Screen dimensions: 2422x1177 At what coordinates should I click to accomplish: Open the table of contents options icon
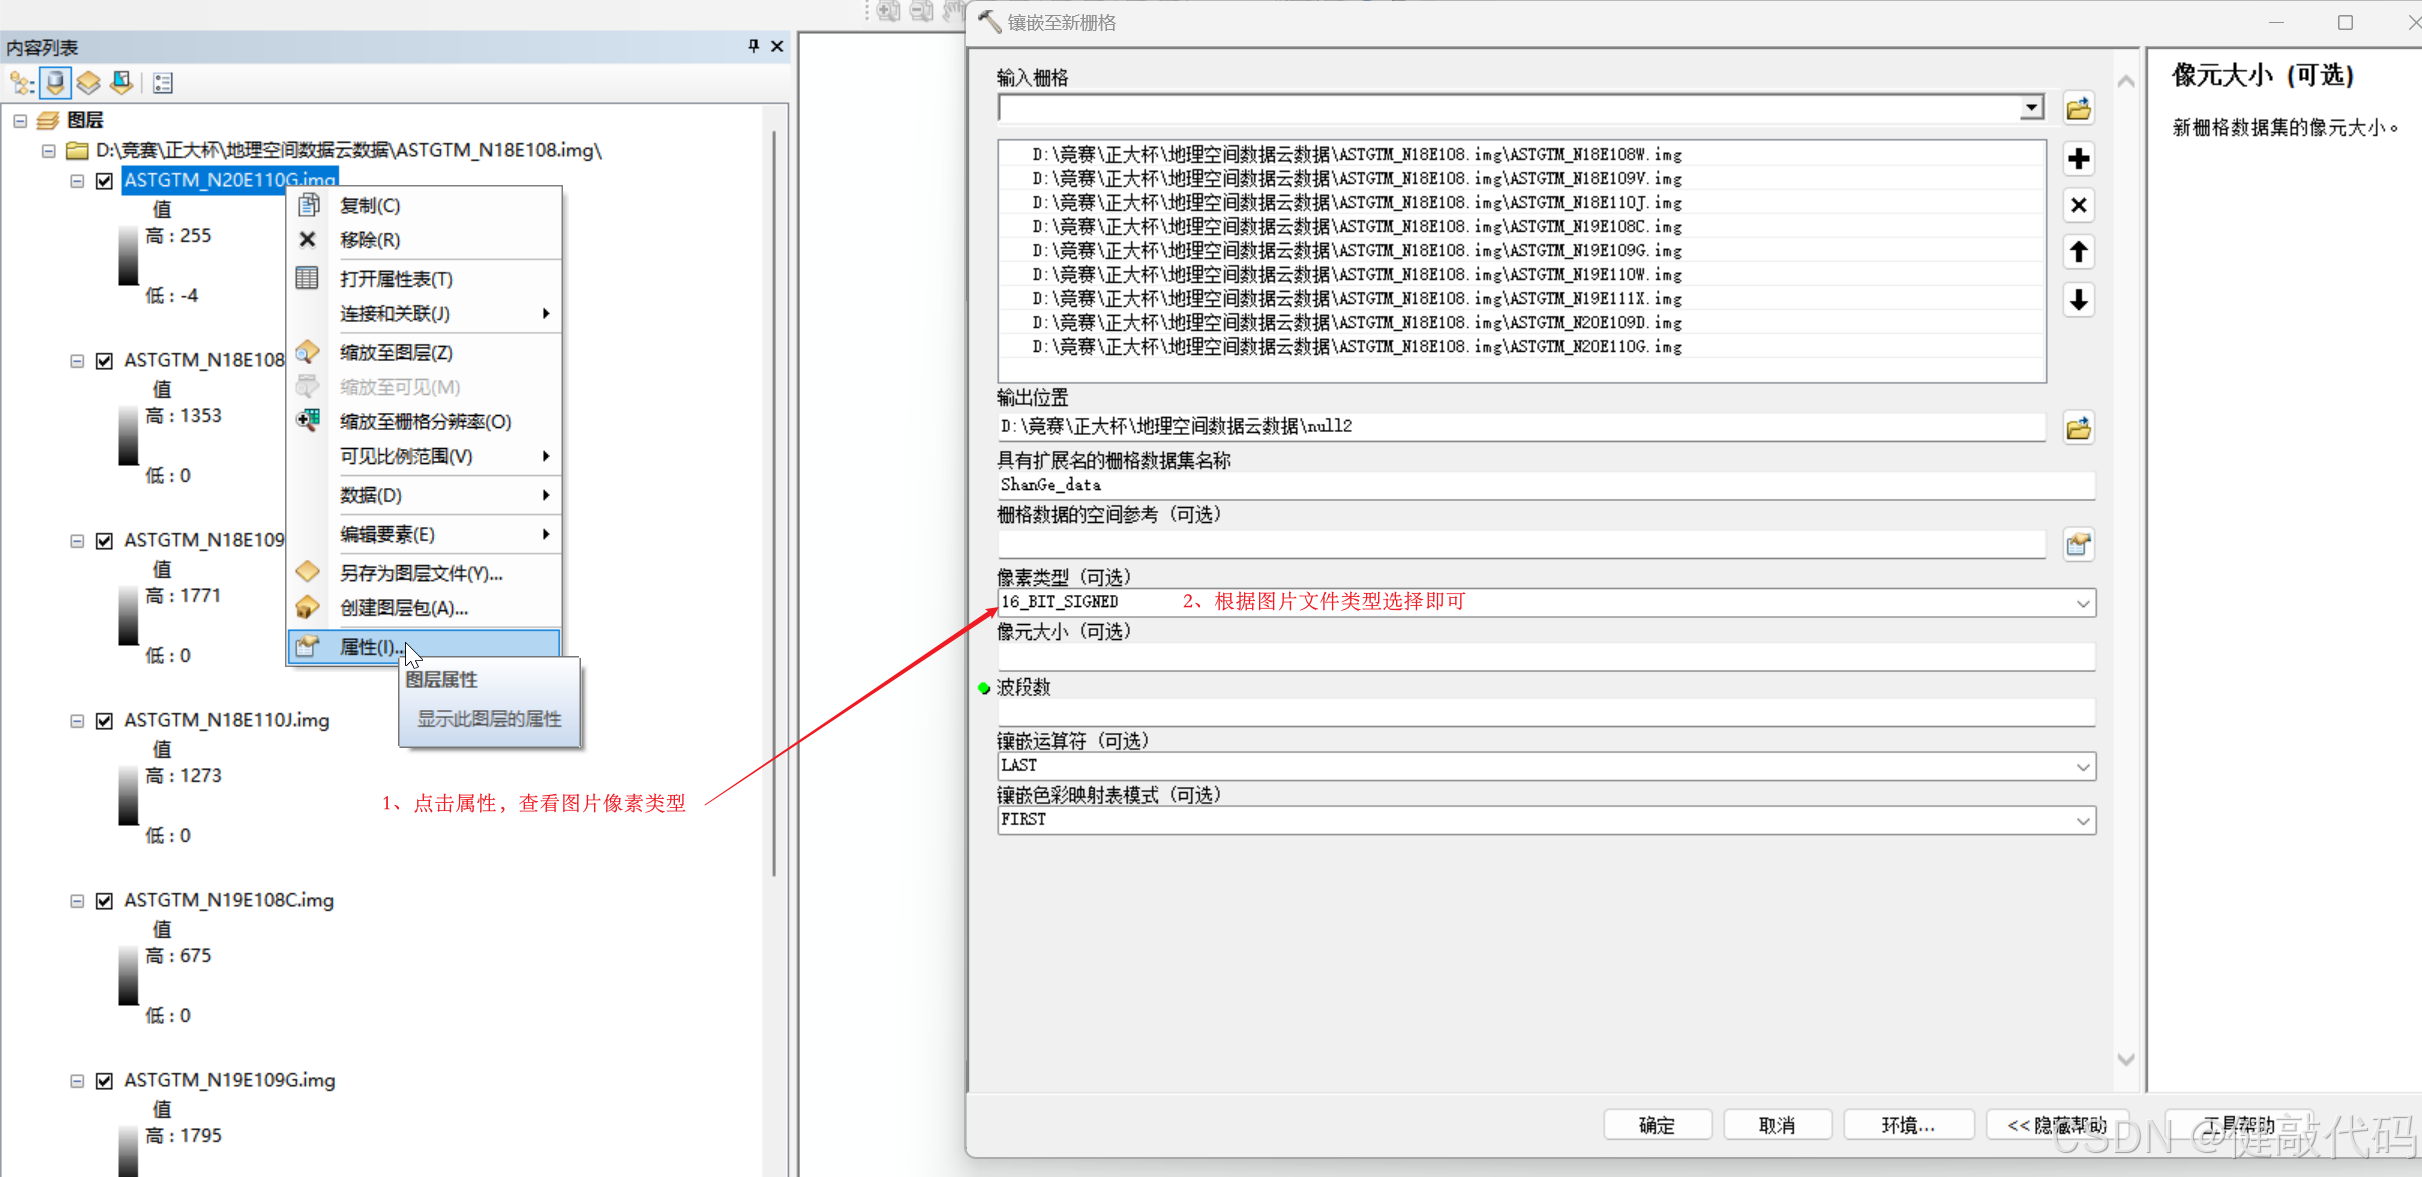coord(163,83)
